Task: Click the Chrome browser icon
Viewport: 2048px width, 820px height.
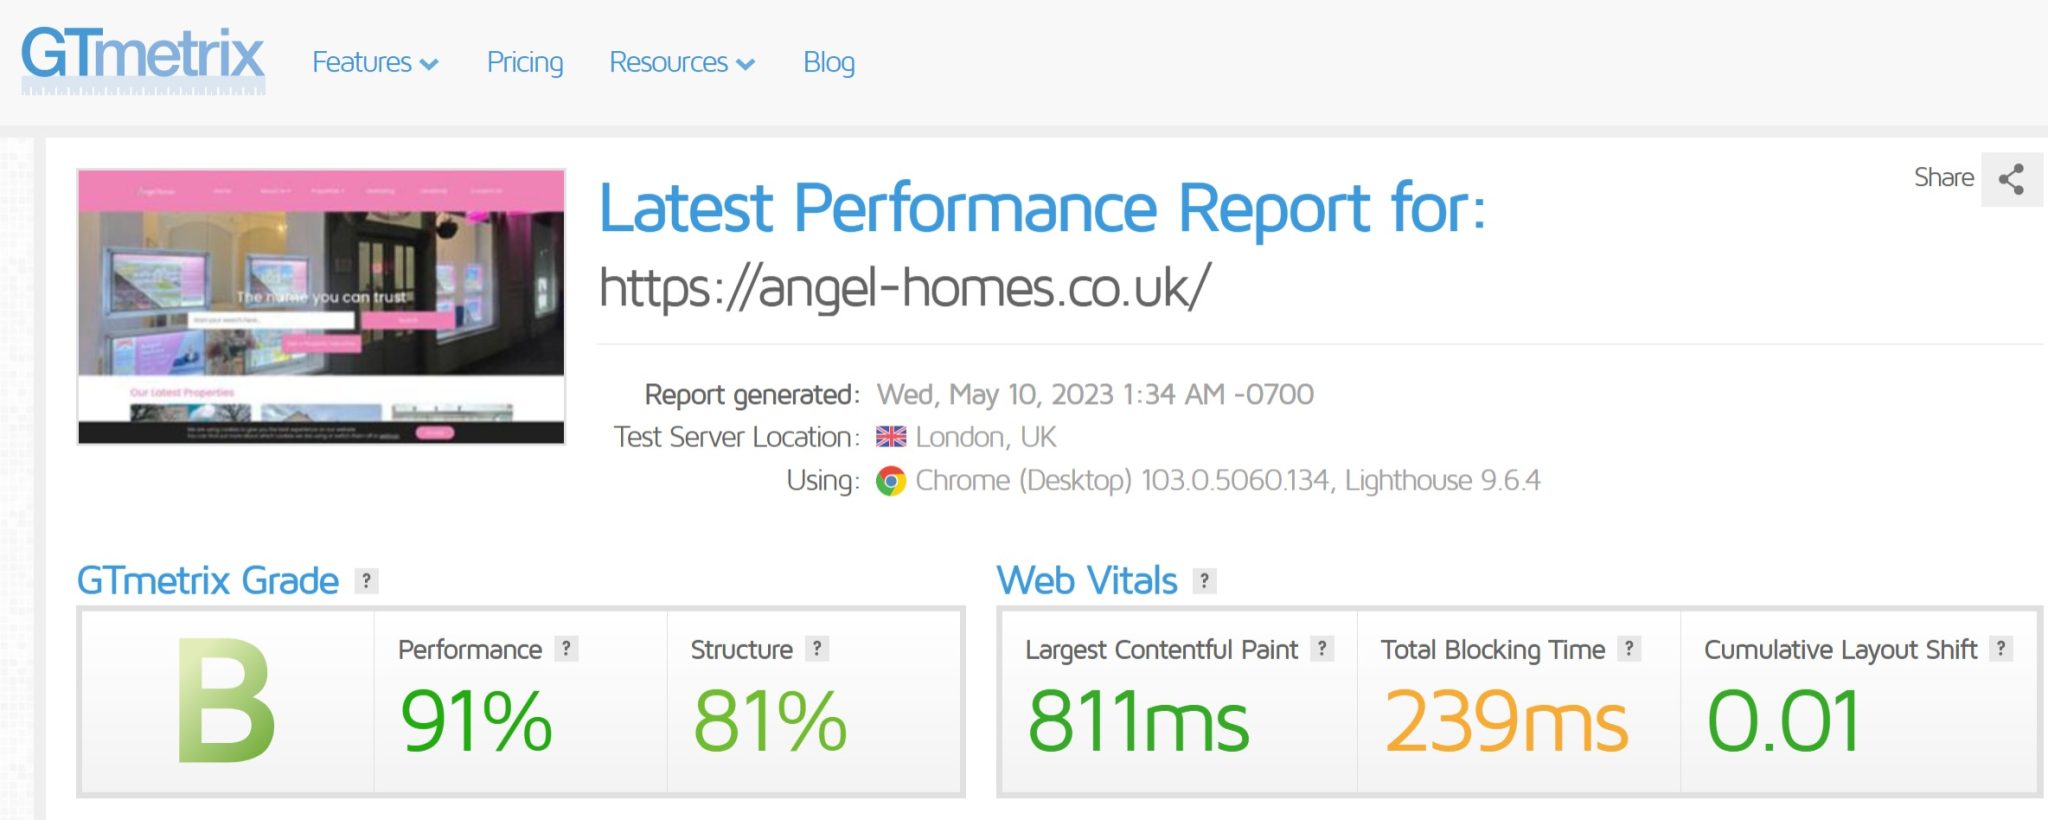Action: pos(890,481)
